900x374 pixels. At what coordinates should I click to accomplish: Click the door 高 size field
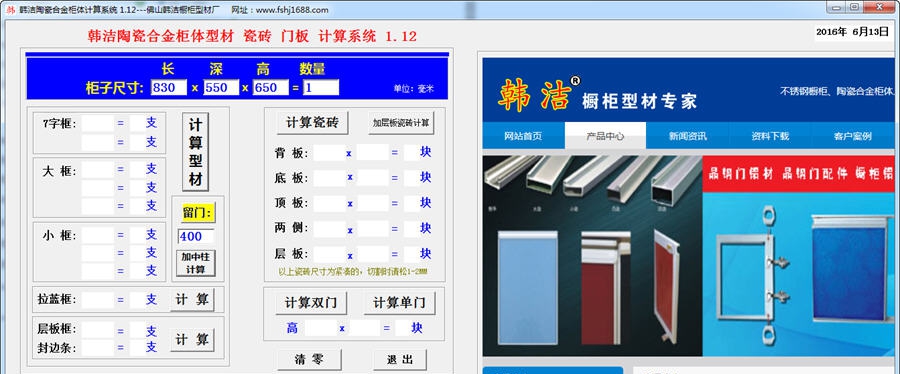[320, 328]
